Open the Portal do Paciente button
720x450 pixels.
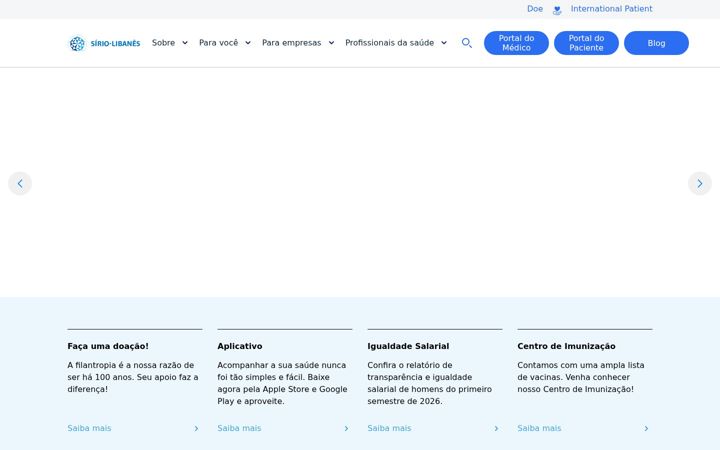(586, 43)
